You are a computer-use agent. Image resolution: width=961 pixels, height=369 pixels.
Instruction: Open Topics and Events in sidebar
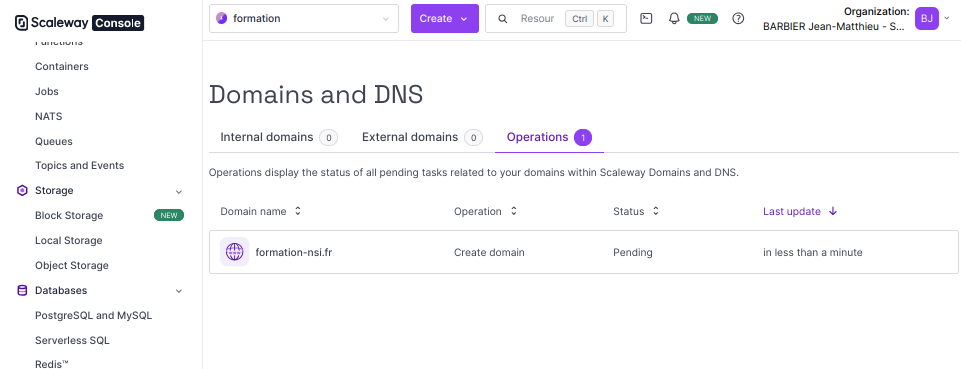click(80, 165)
